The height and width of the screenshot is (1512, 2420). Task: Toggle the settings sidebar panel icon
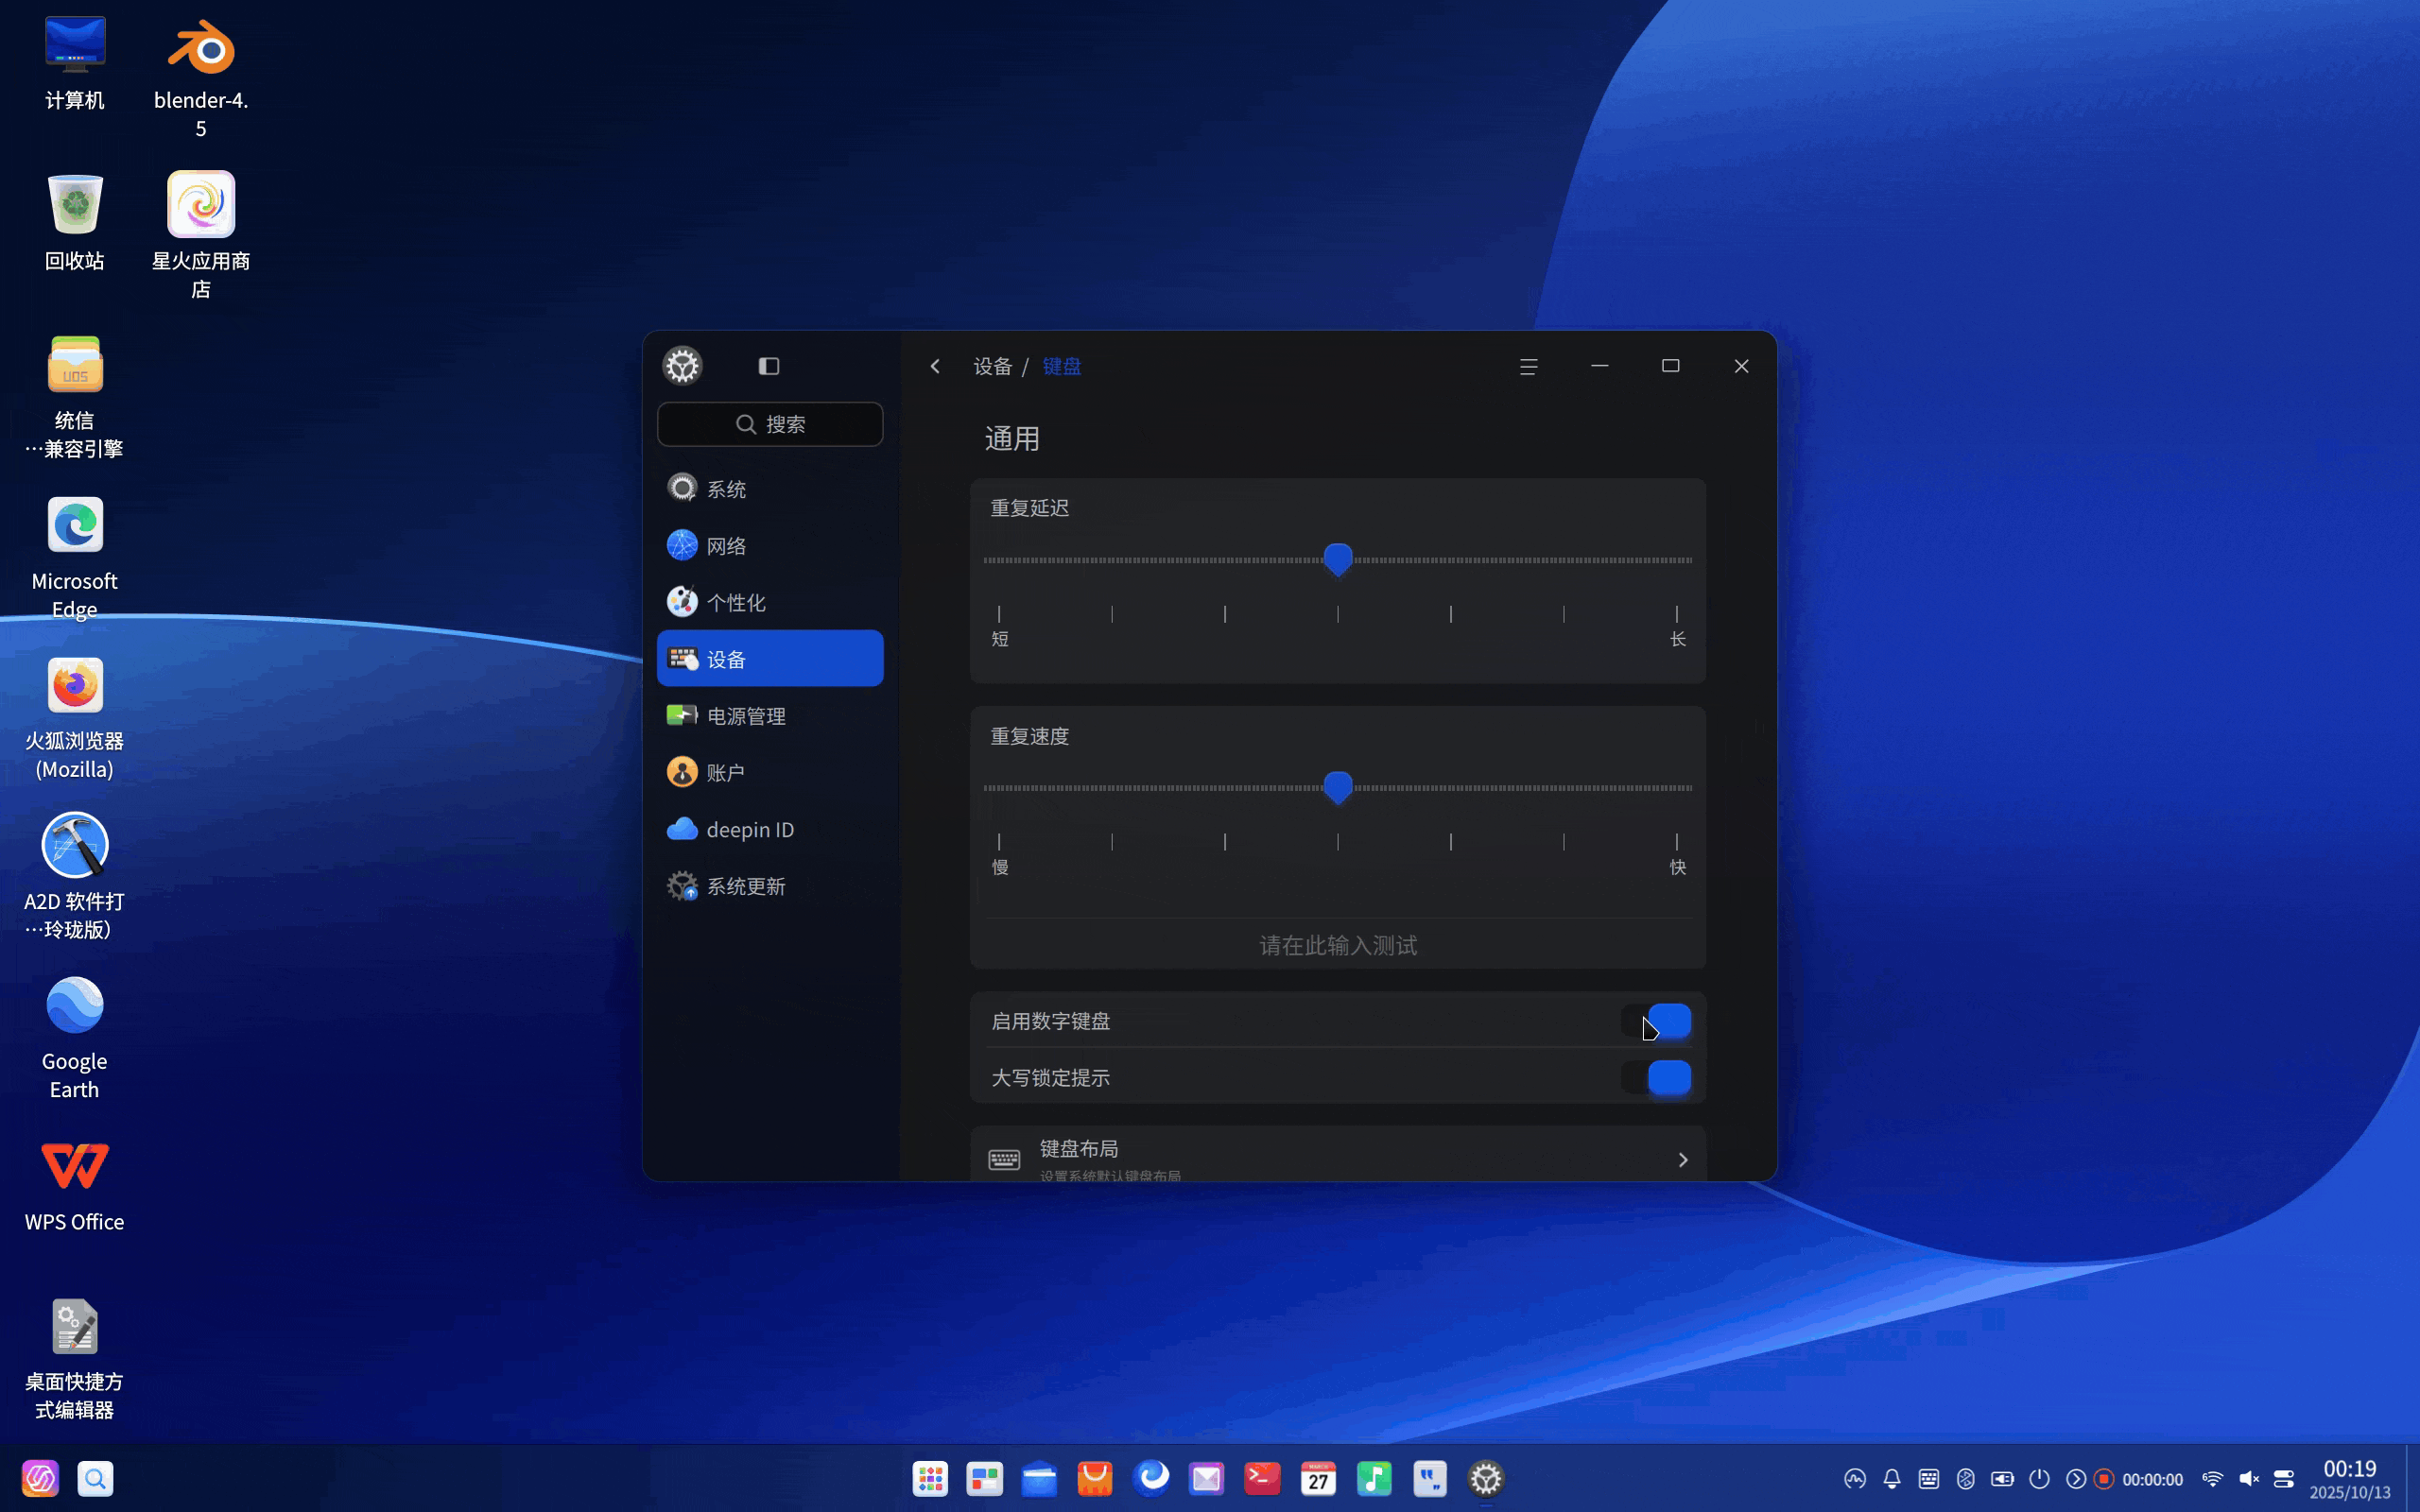[768, 366]
